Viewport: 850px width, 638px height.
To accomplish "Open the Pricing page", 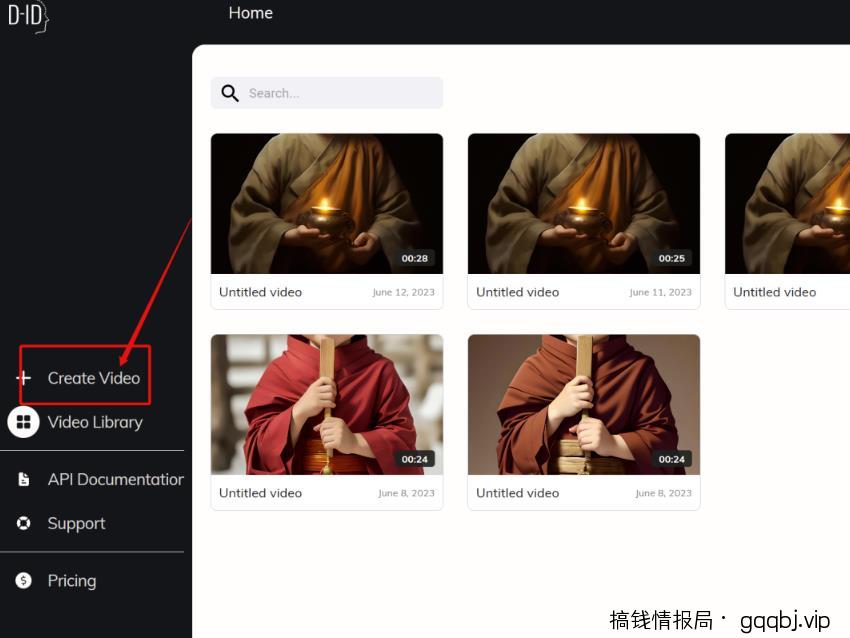I will (x=71, y=580).
